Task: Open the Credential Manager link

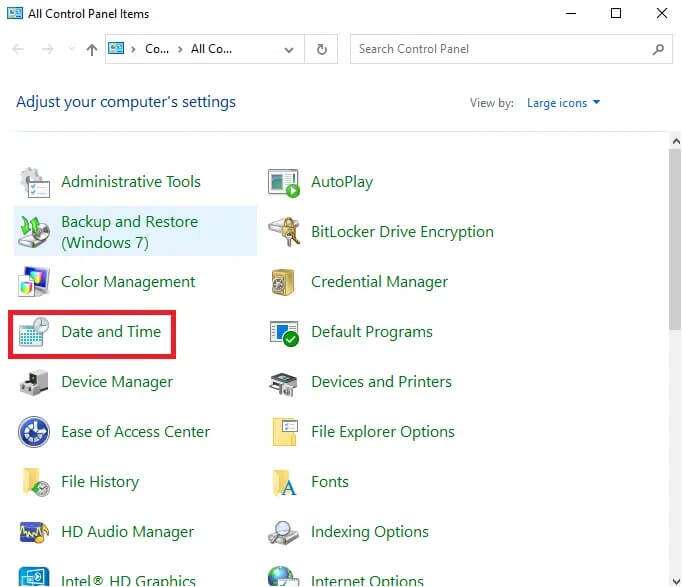Action: pyautogui.click(x=379, y=282)
